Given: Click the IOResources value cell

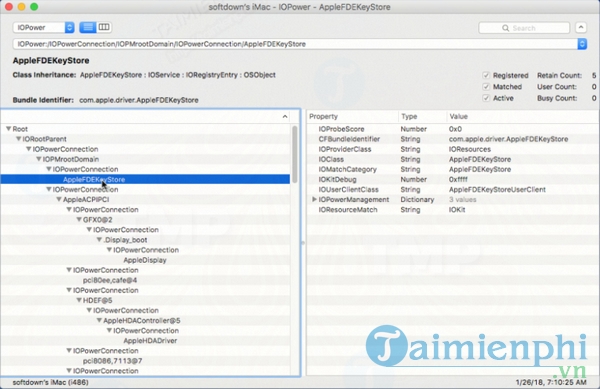Looking at the screenshot, I should [x=470, y=149].
